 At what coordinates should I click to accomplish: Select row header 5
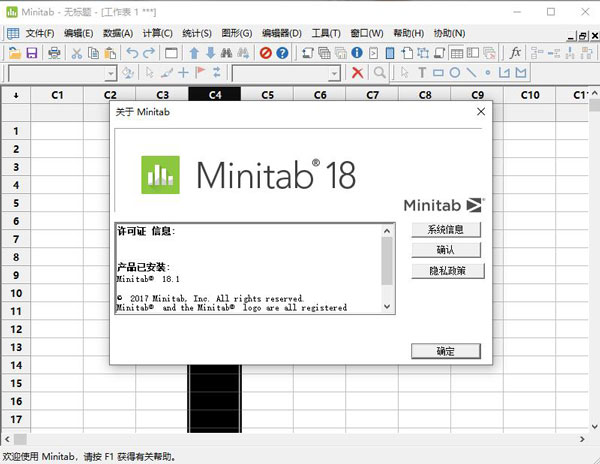pos(16,203)
